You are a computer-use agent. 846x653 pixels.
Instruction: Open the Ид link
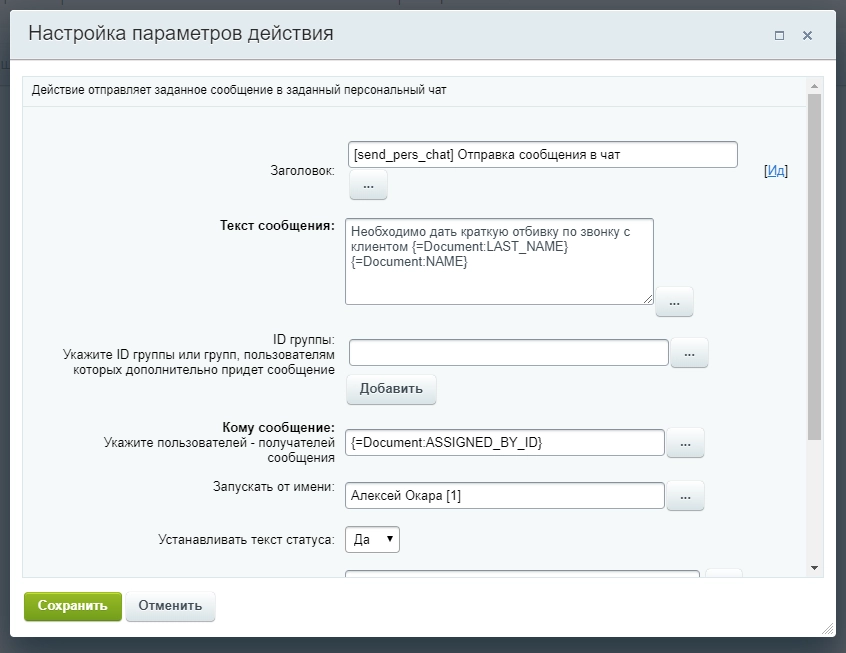click(775, 171)
